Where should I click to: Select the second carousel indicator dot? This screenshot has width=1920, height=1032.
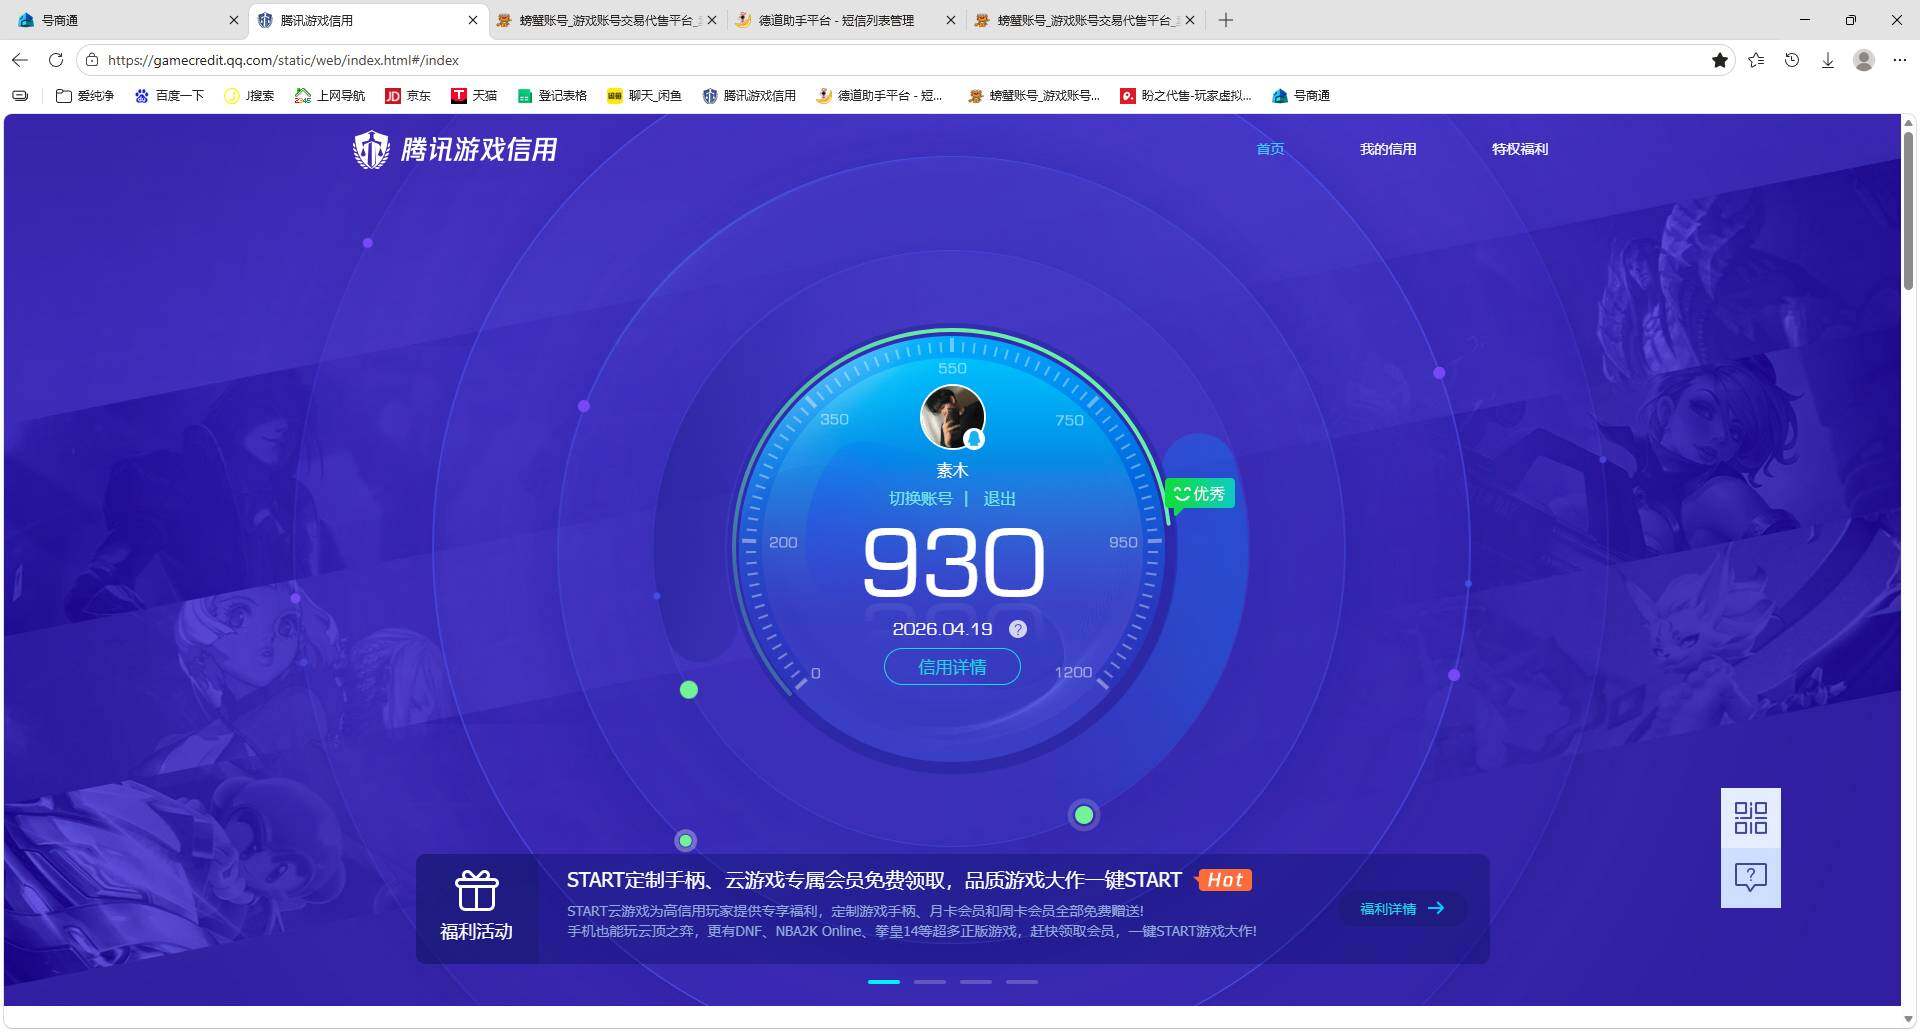[929, 982]
